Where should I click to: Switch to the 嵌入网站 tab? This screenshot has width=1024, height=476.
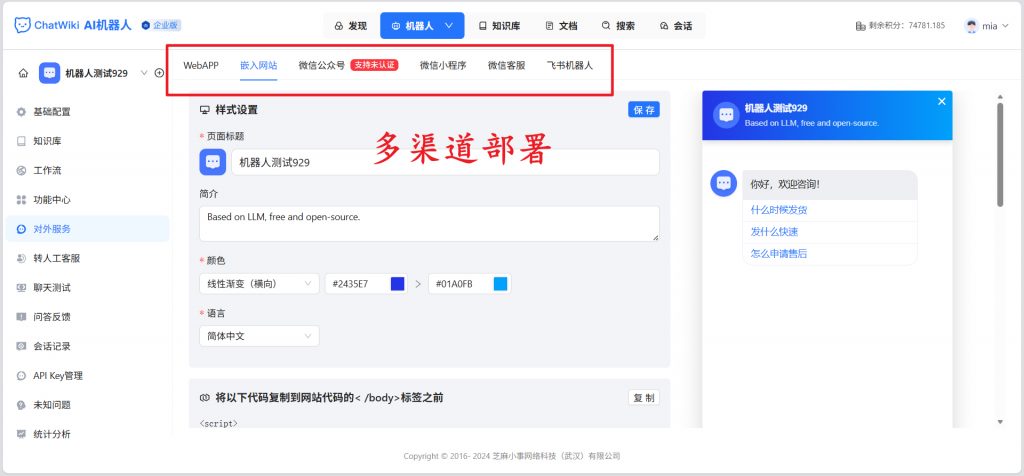259,65
